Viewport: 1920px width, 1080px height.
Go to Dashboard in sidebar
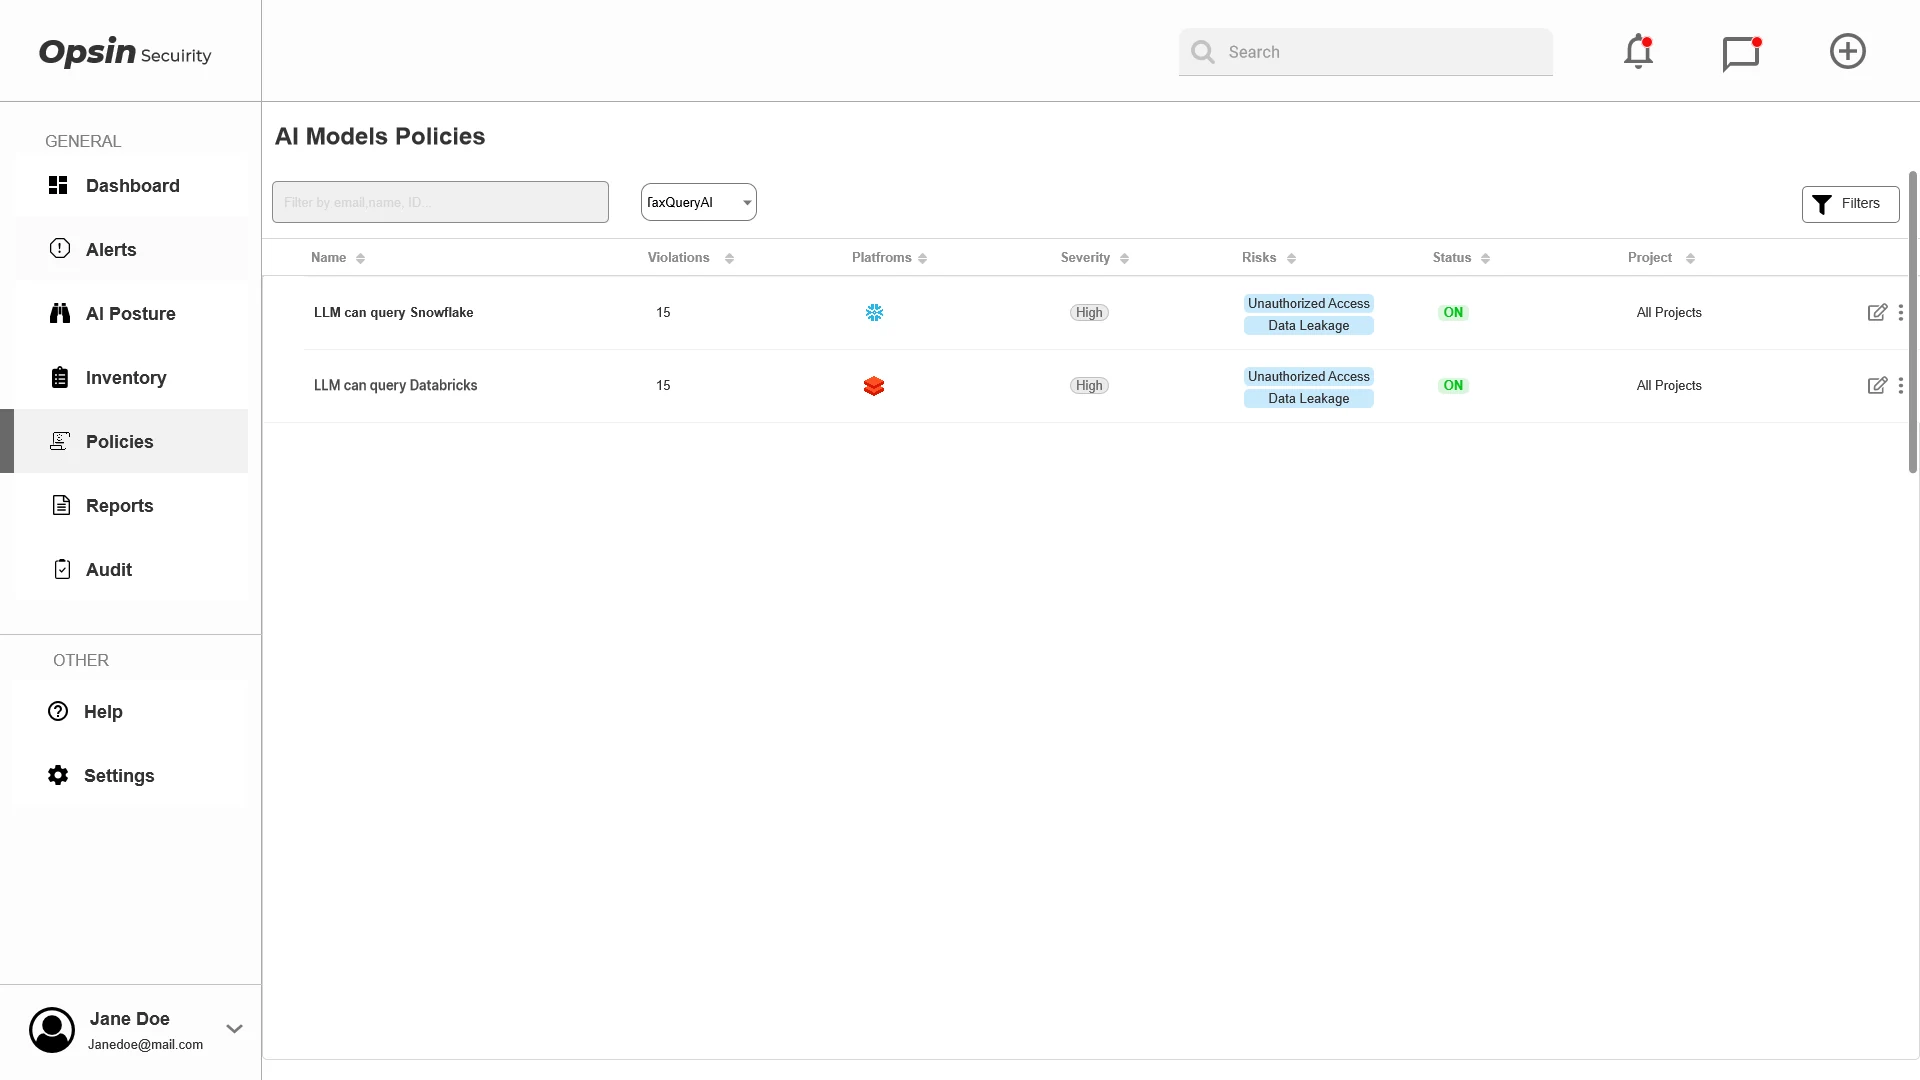pyautogui.click(x=131, y=185)
